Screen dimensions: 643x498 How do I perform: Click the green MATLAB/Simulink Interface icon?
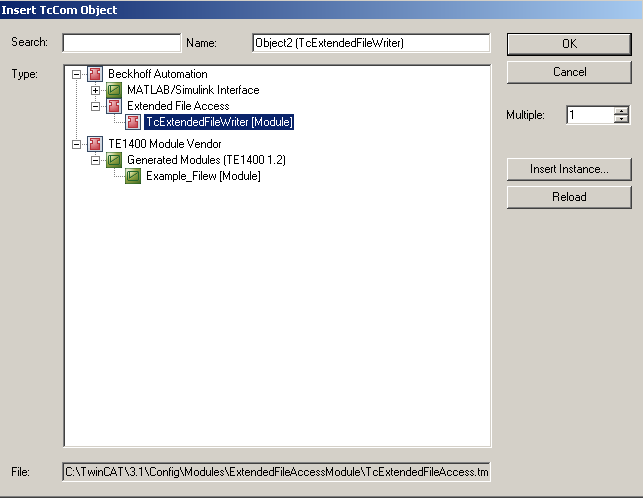point(114,90)
